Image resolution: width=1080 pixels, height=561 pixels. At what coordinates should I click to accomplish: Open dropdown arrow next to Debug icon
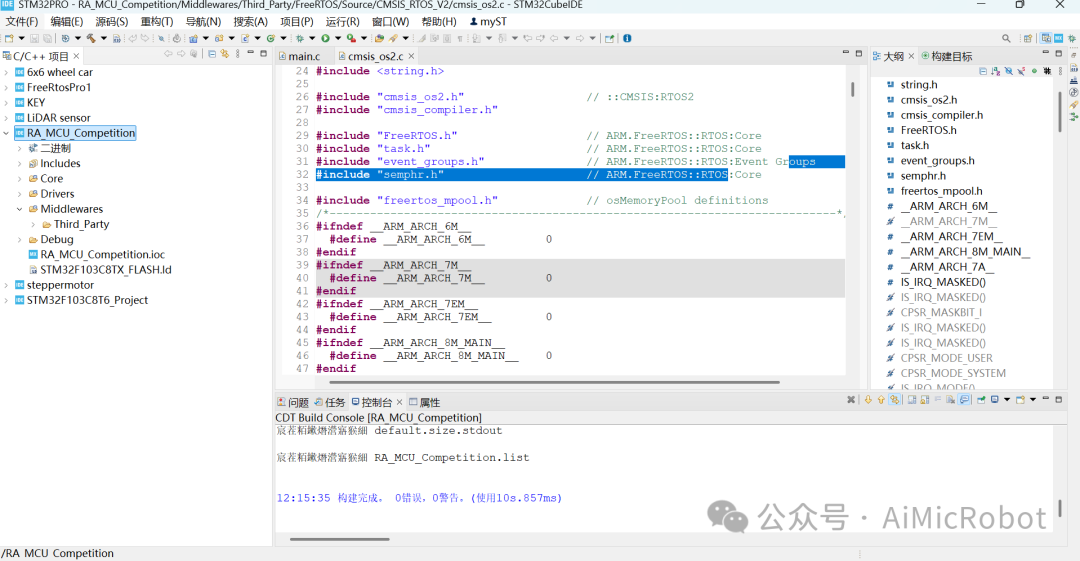pyautogui.click(x=312, y=39)
